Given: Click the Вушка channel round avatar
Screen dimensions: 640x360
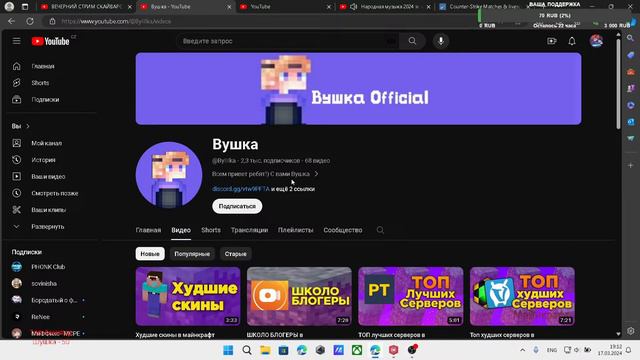Looking at the screenshot, I should [x=169, y=175].
